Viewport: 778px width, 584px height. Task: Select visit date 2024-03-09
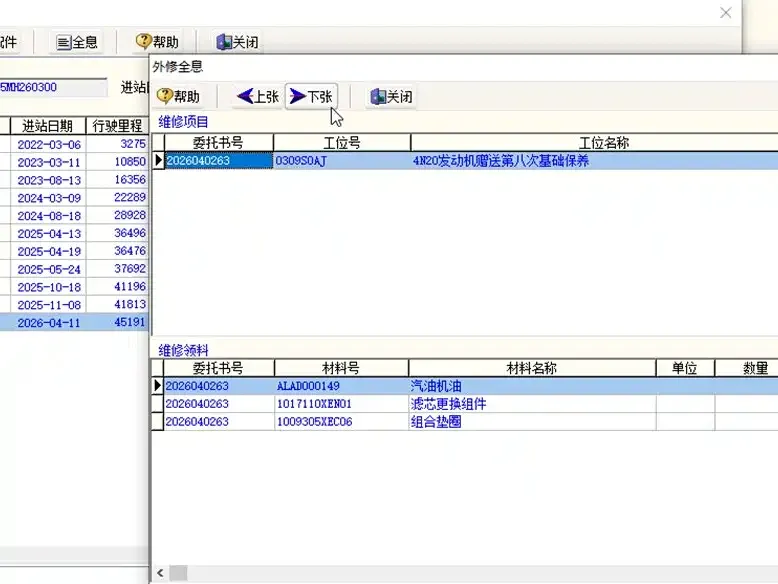tap(49, 198)
